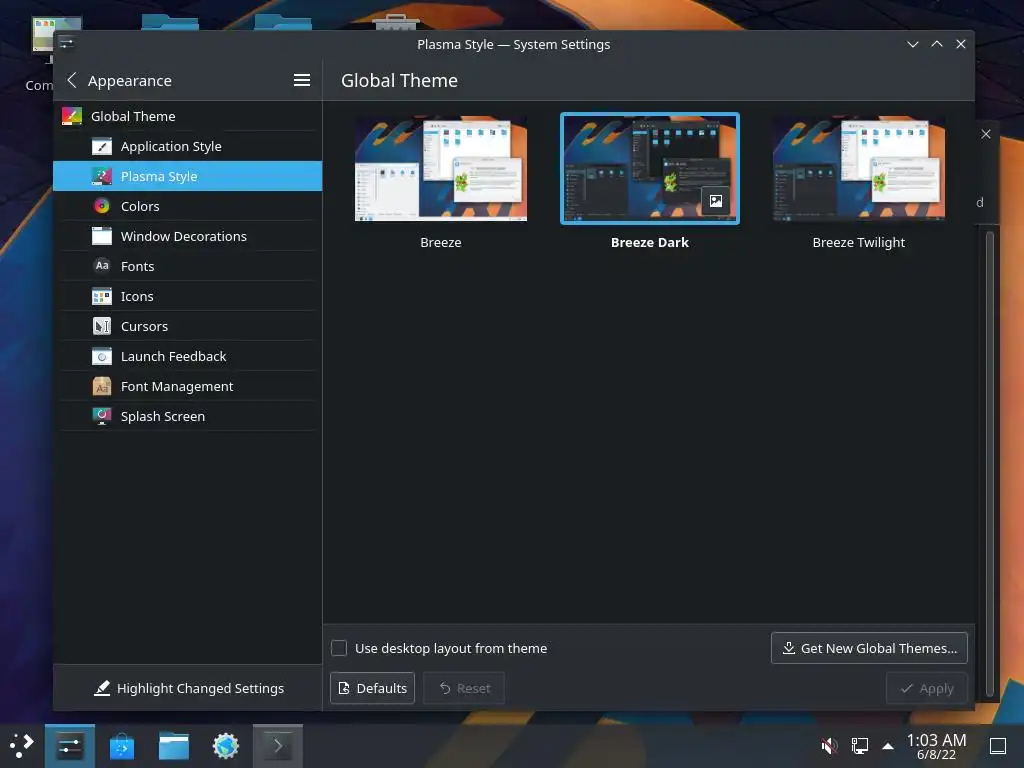
Task: Click the Application Style icon
Action: click(x=101, y=146)
